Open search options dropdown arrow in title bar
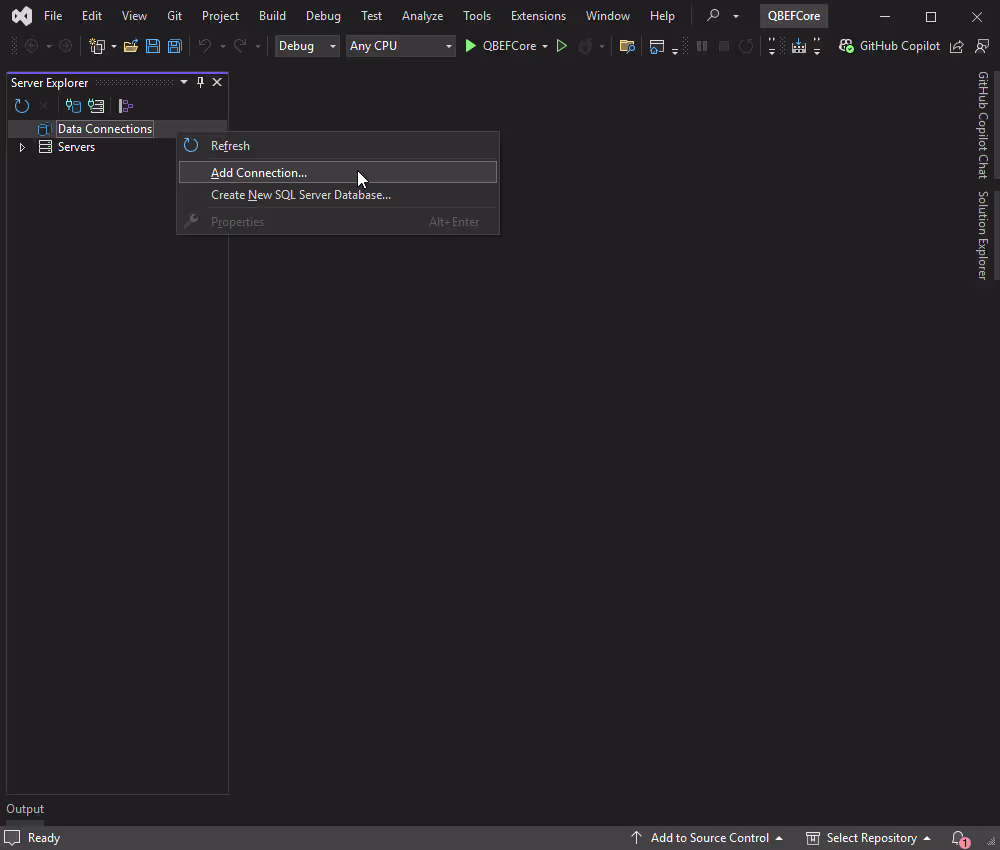Screen dimensions: 1000x850 click(x=736, y=16)
